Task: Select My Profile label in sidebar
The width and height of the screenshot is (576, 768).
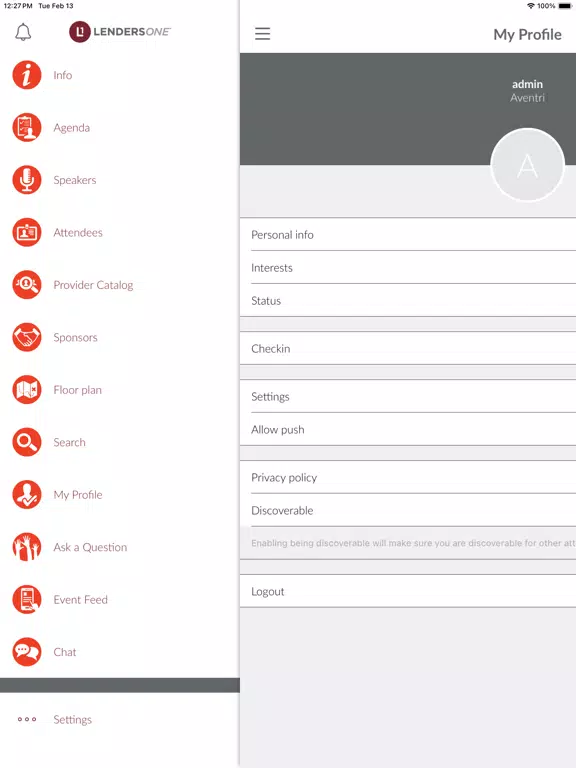Action: (x=78, y=494)
